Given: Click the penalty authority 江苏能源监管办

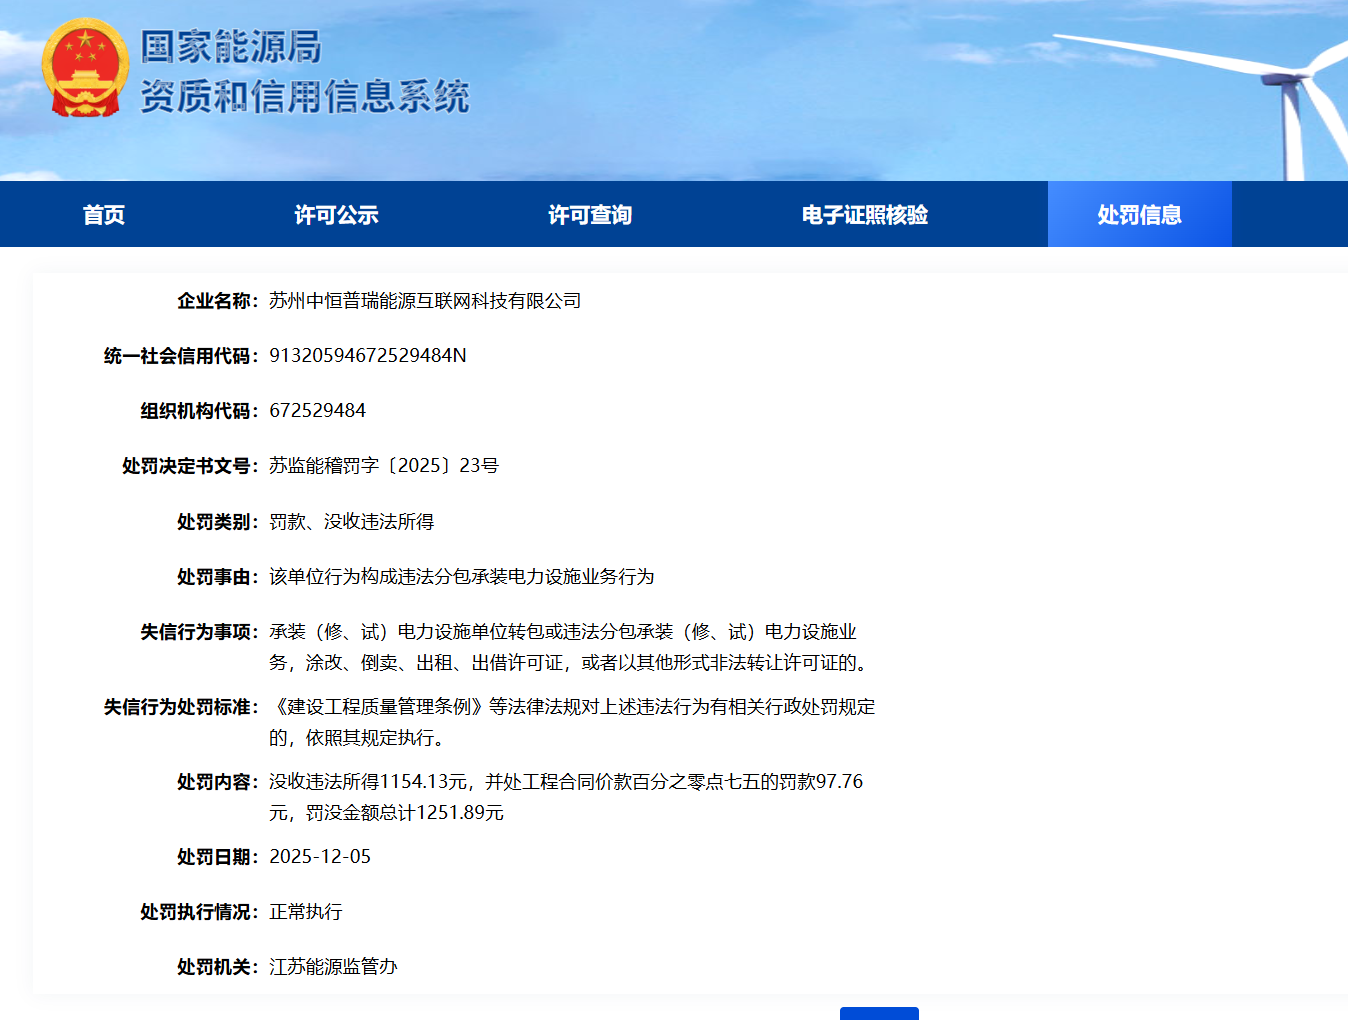Looking at the screenshot, I should pyautogui.click(x=333, y=967).
